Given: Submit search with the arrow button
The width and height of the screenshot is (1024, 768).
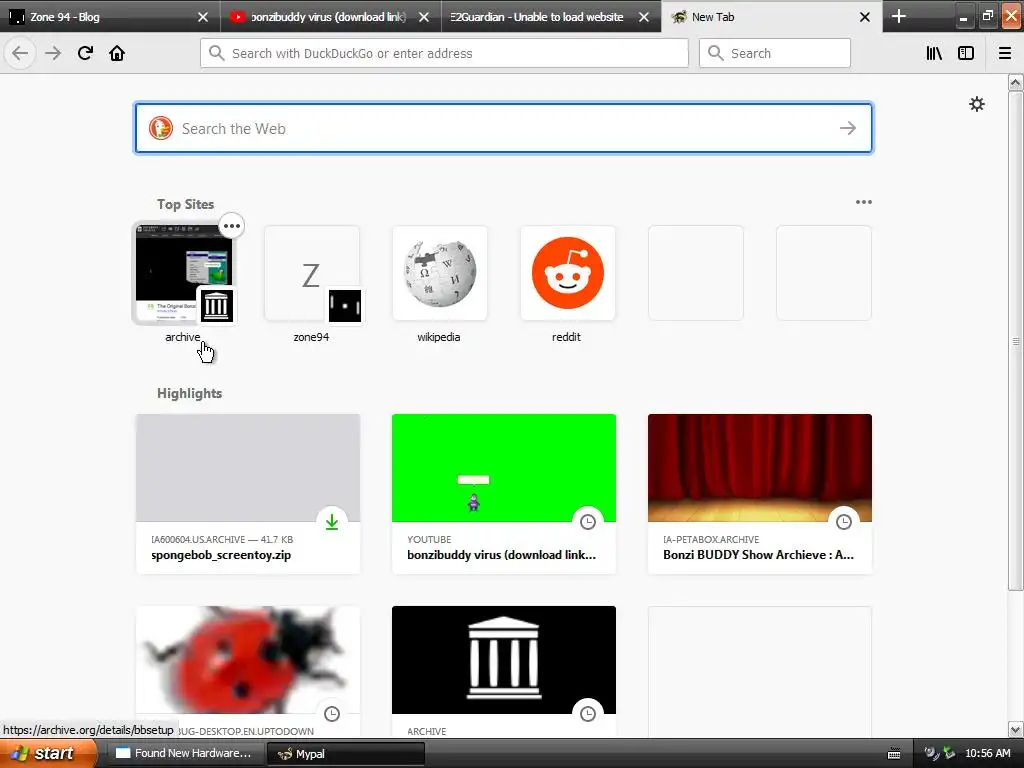Looking at the screenshot, I should coord(848,128).
